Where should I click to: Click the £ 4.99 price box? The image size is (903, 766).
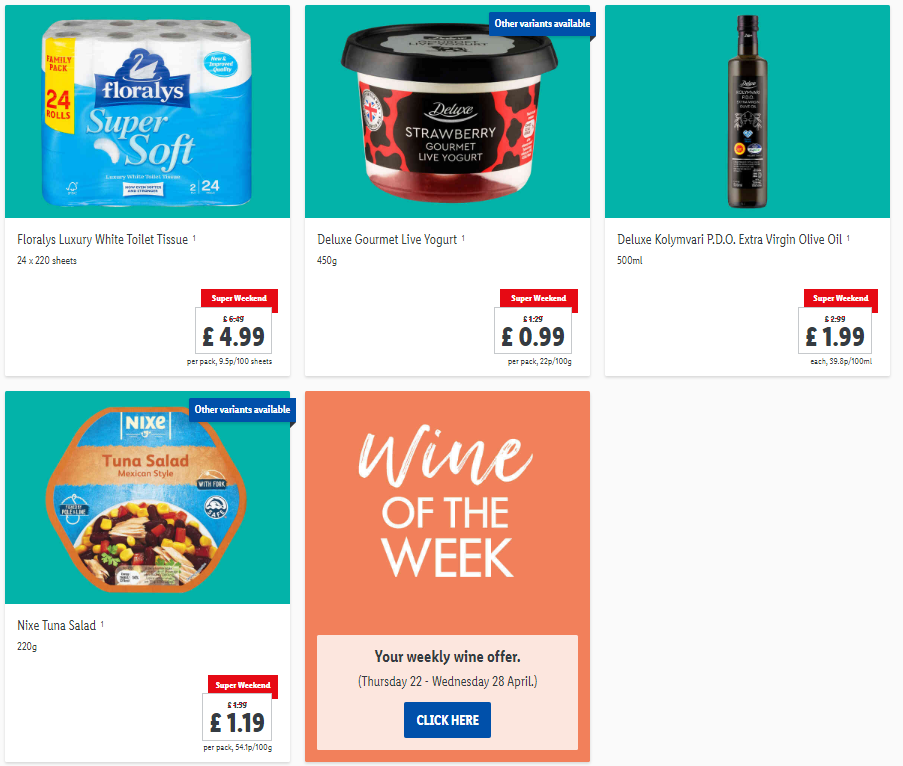coord(233,331)
